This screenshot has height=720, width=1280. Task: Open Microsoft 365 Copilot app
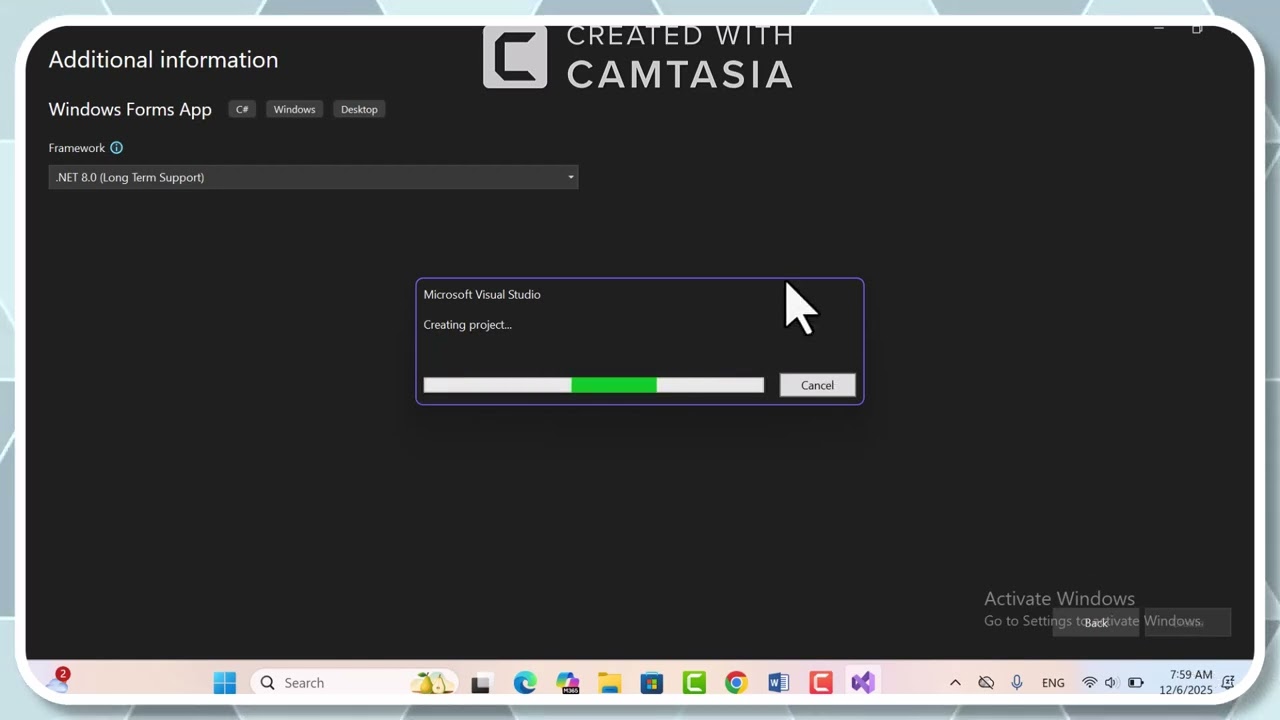568,683
